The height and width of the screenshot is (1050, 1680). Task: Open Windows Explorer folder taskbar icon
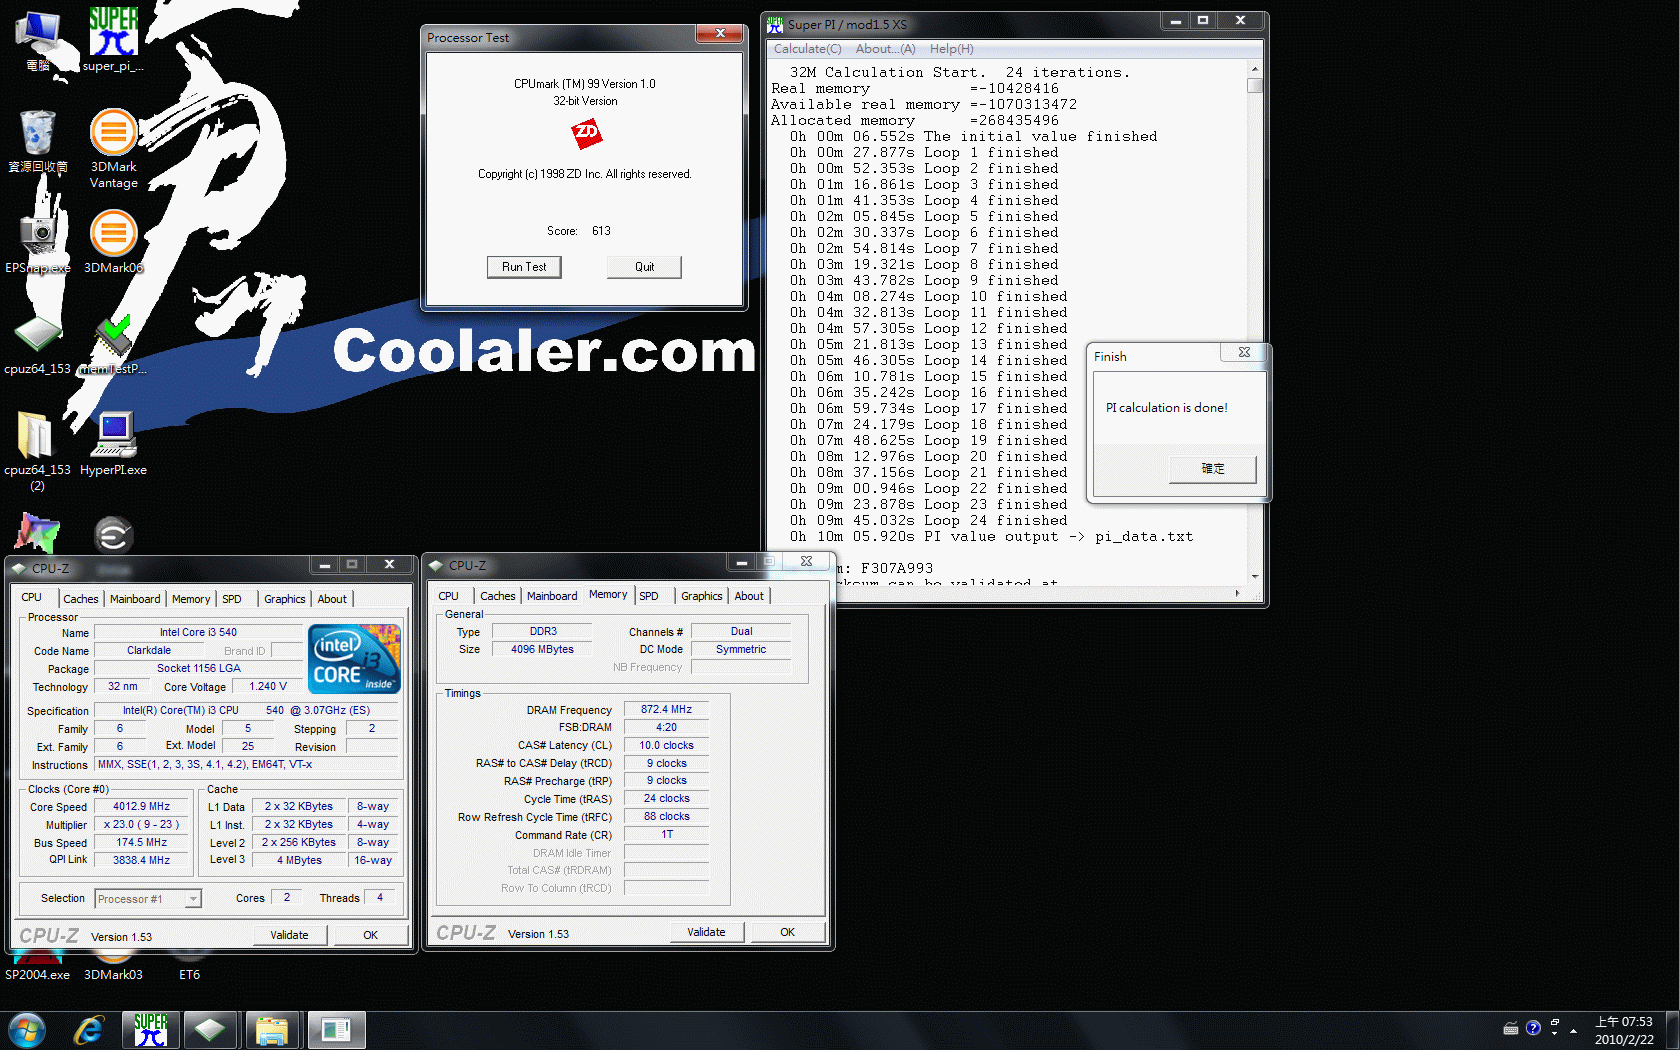tap(271, 1030)
